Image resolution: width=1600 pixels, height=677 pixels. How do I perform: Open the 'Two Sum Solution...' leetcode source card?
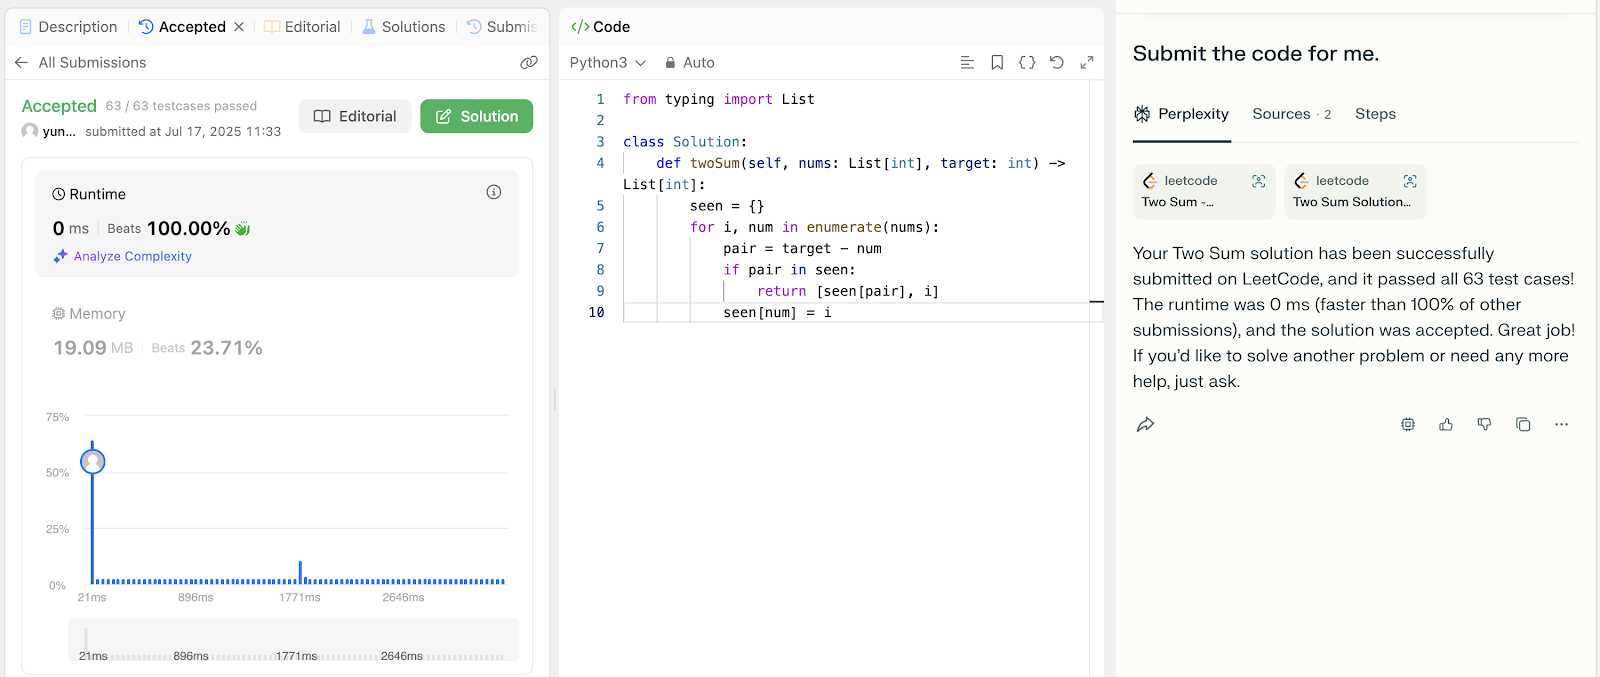coord(1355,191)
